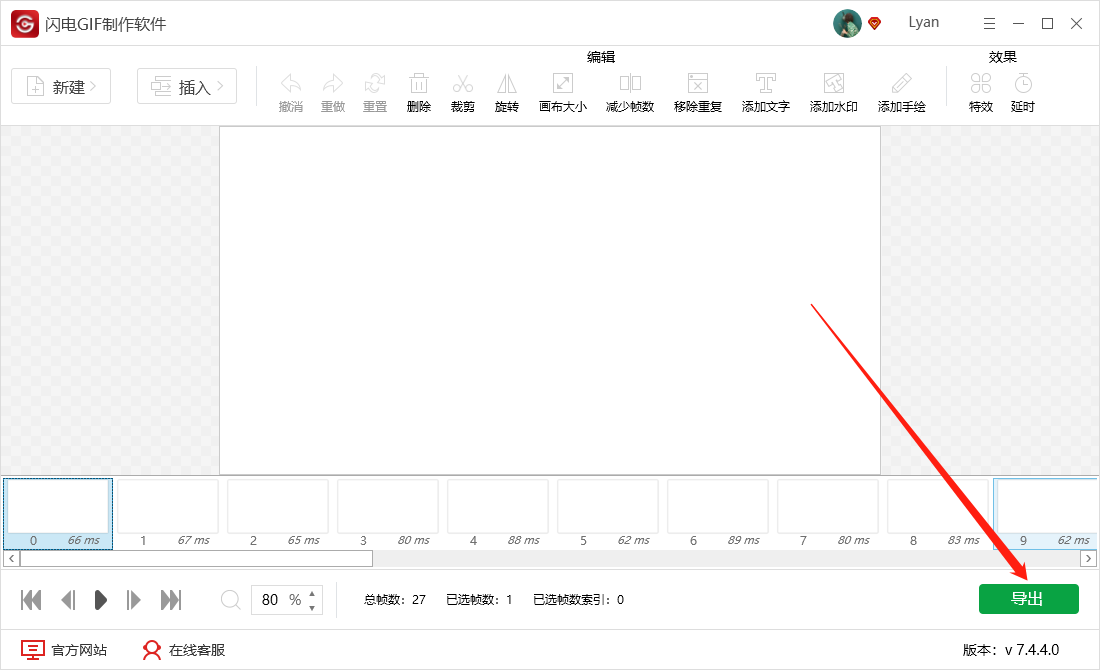Select the 删除 delete frame tool
Image resolution: width=1100 pixels, height=670 pixels.
coord(418,90)
